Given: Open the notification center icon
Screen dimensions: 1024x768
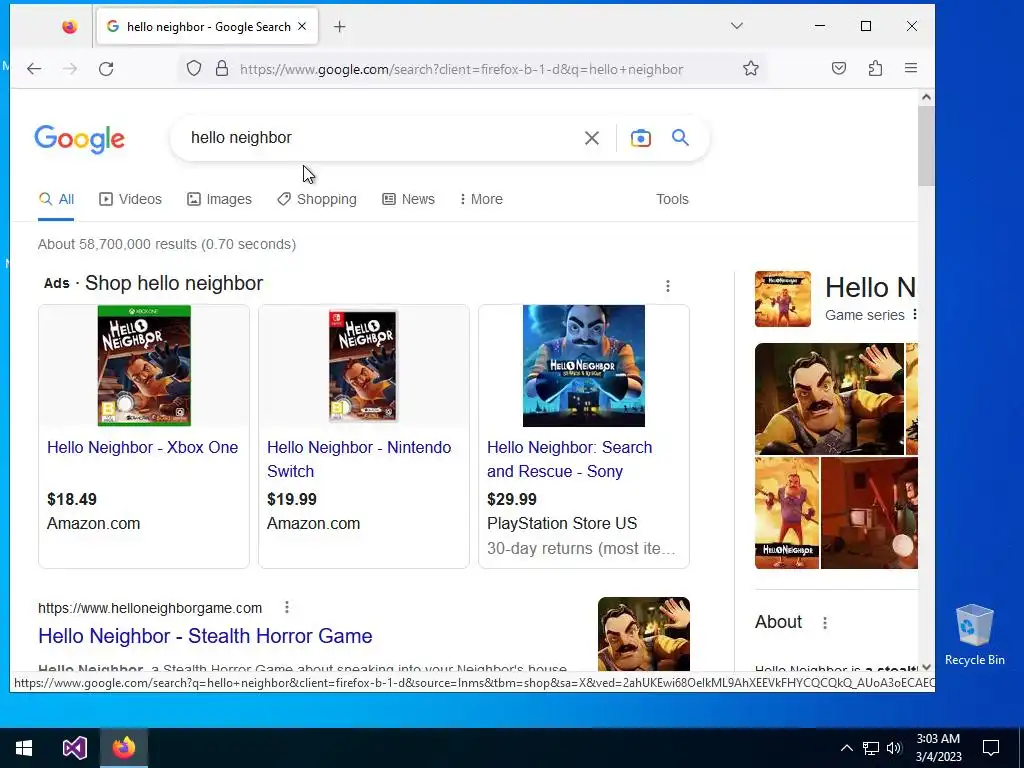Looking at the screenshot, I should click(991, 748).
